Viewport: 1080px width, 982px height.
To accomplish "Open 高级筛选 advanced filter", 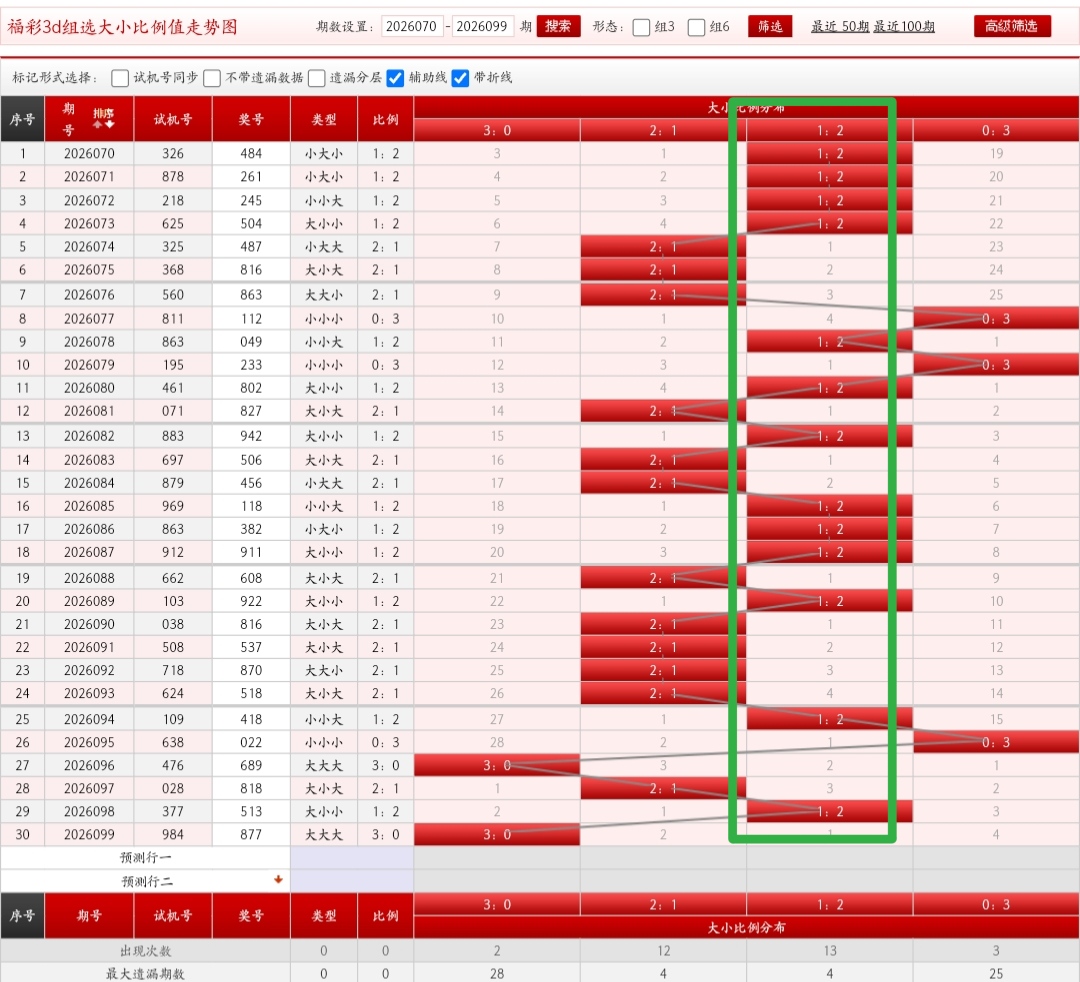I will pyautogui.click(x=1012, y=26).
